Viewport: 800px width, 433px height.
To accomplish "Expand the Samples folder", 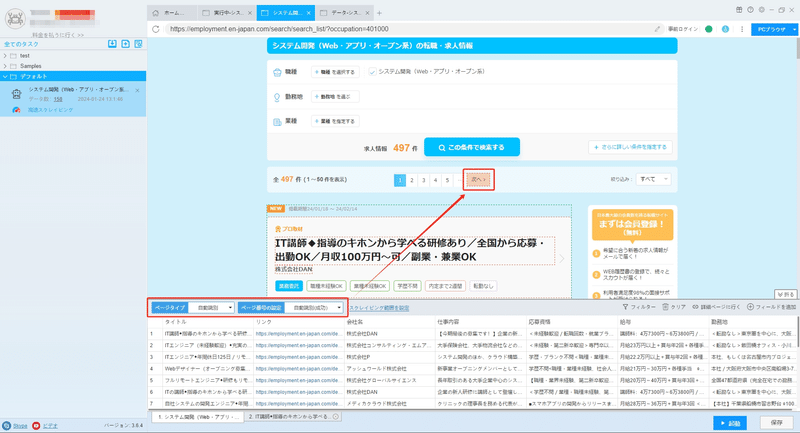I will pyautogui.click(x=5, y=66).
